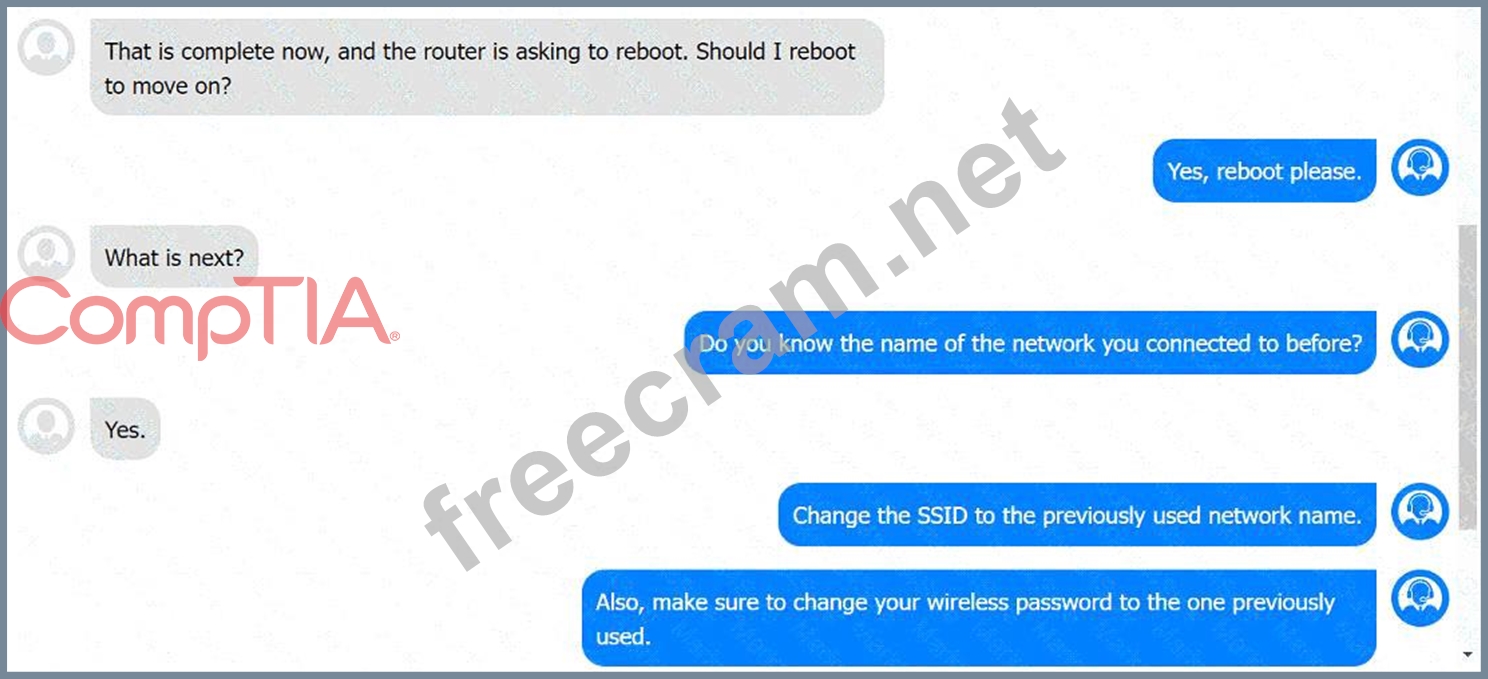Screen dimensions: 1488x679
Task: Click the agent headset avatar beside network name question
Action: pos(1420,339)
